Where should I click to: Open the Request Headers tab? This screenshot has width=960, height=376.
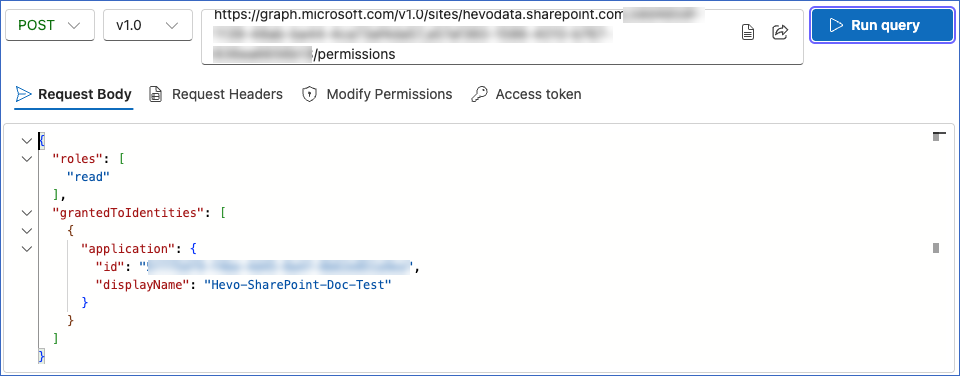216,94
